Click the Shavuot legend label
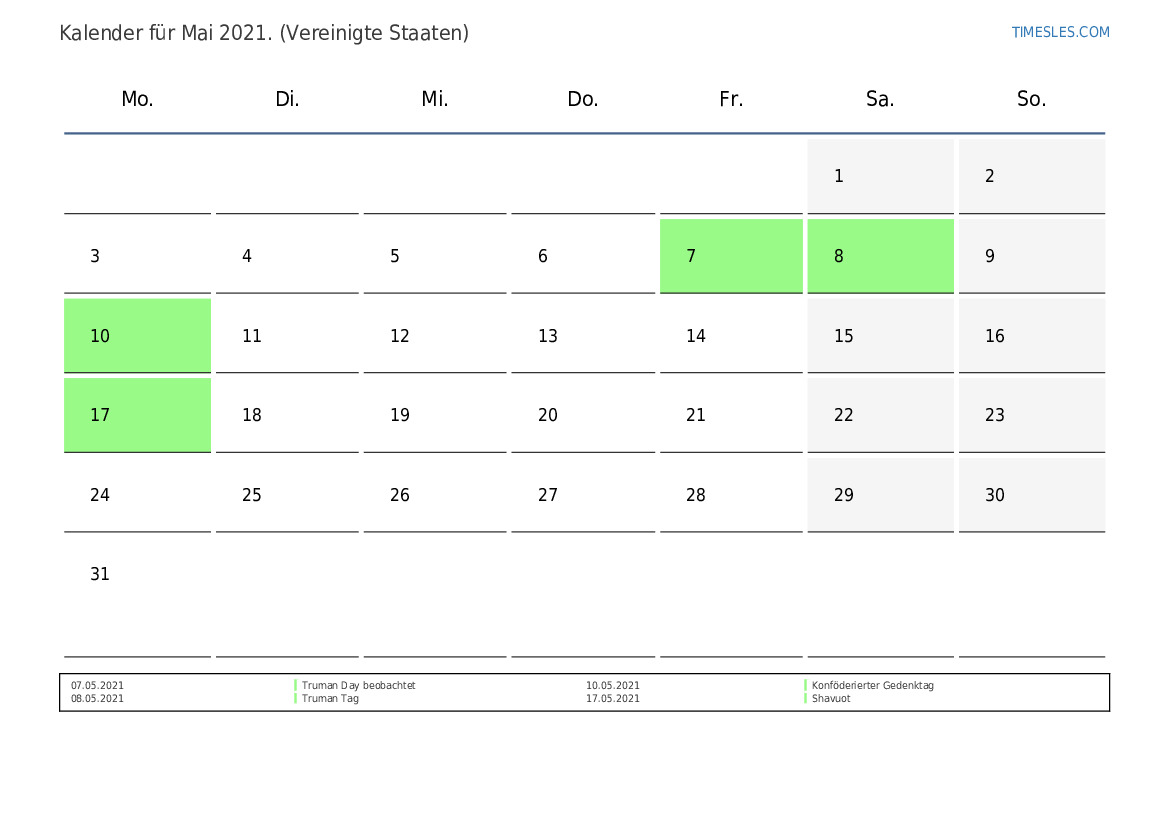1169x827 pixels. tap(831, 699)
